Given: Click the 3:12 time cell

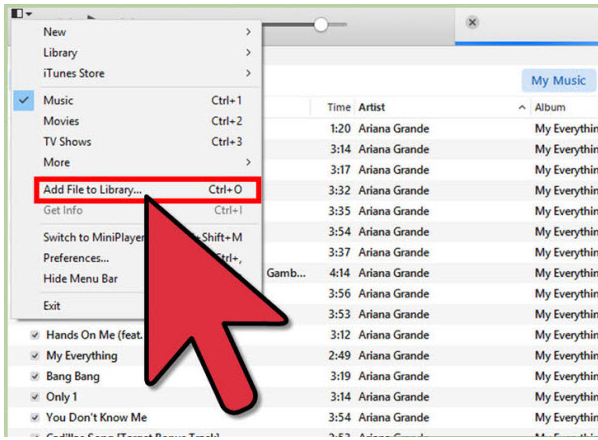Looking at the screenshot, I should (340, 335).
